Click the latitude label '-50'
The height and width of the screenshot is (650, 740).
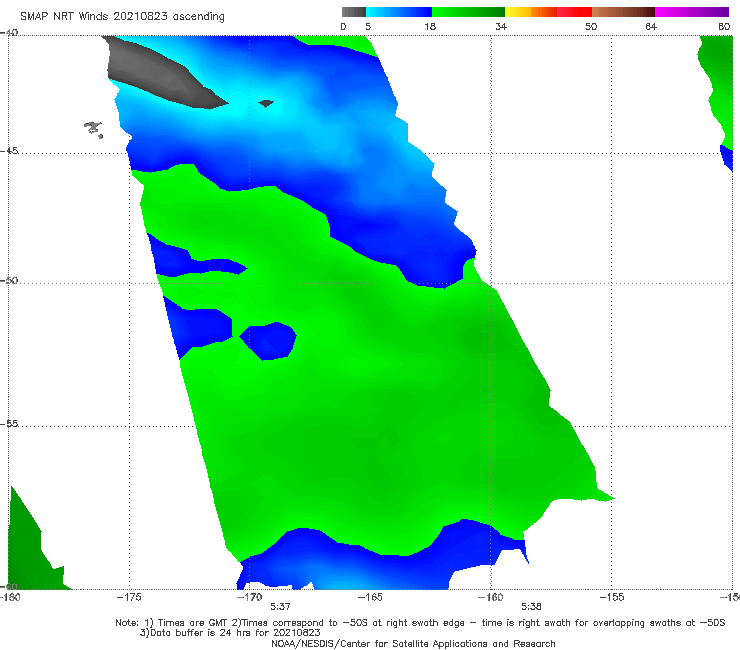9,280
